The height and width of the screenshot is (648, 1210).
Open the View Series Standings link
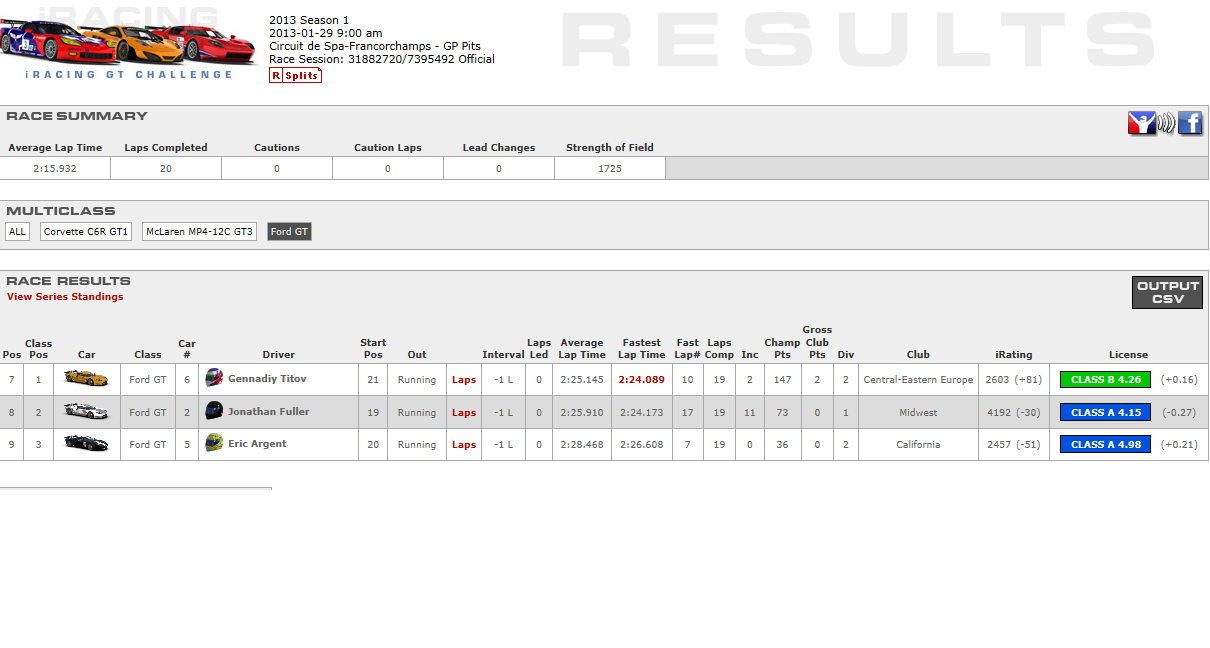[x=65, y=297]
